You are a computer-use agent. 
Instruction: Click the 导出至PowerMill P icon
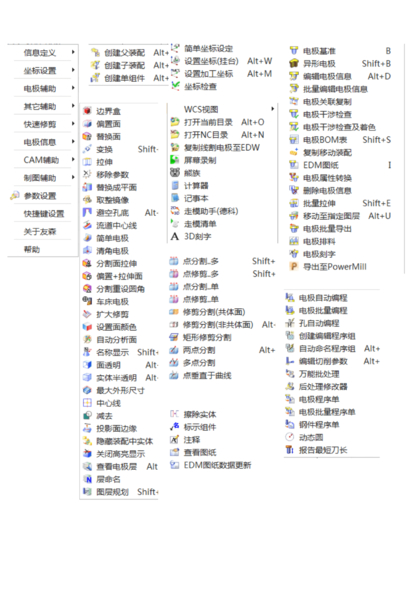(x=294, y=267)
